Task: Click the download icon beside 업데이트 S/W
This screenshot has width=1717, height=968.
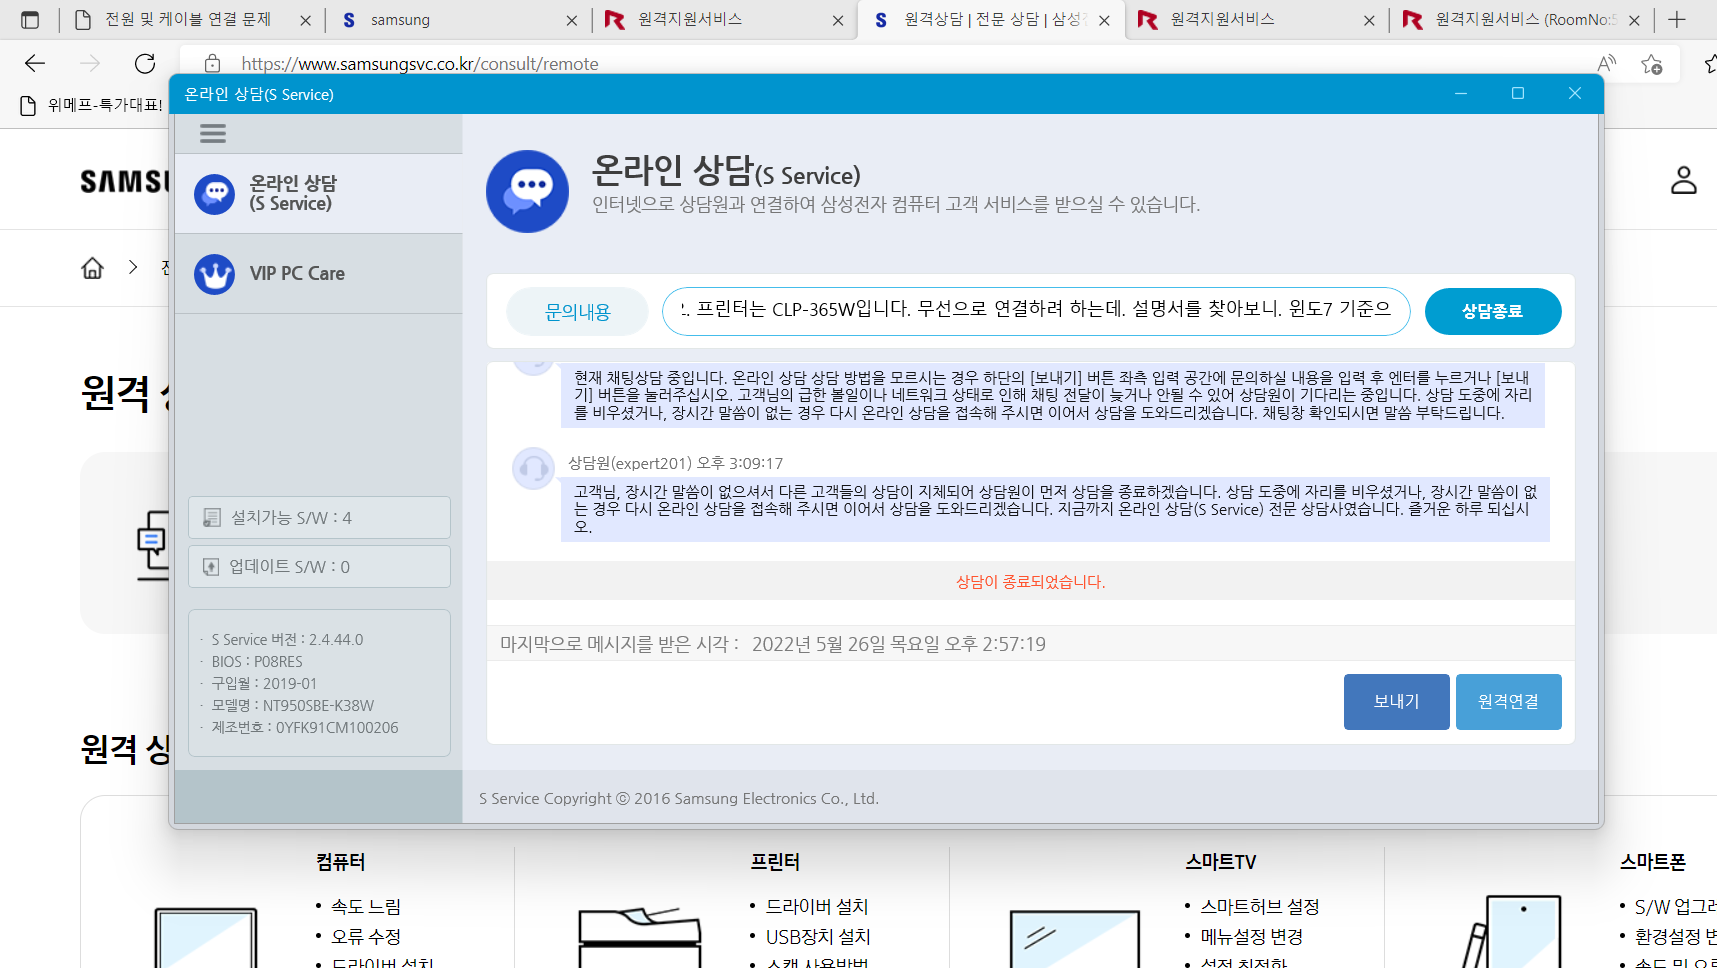Action: pos(211,567)
